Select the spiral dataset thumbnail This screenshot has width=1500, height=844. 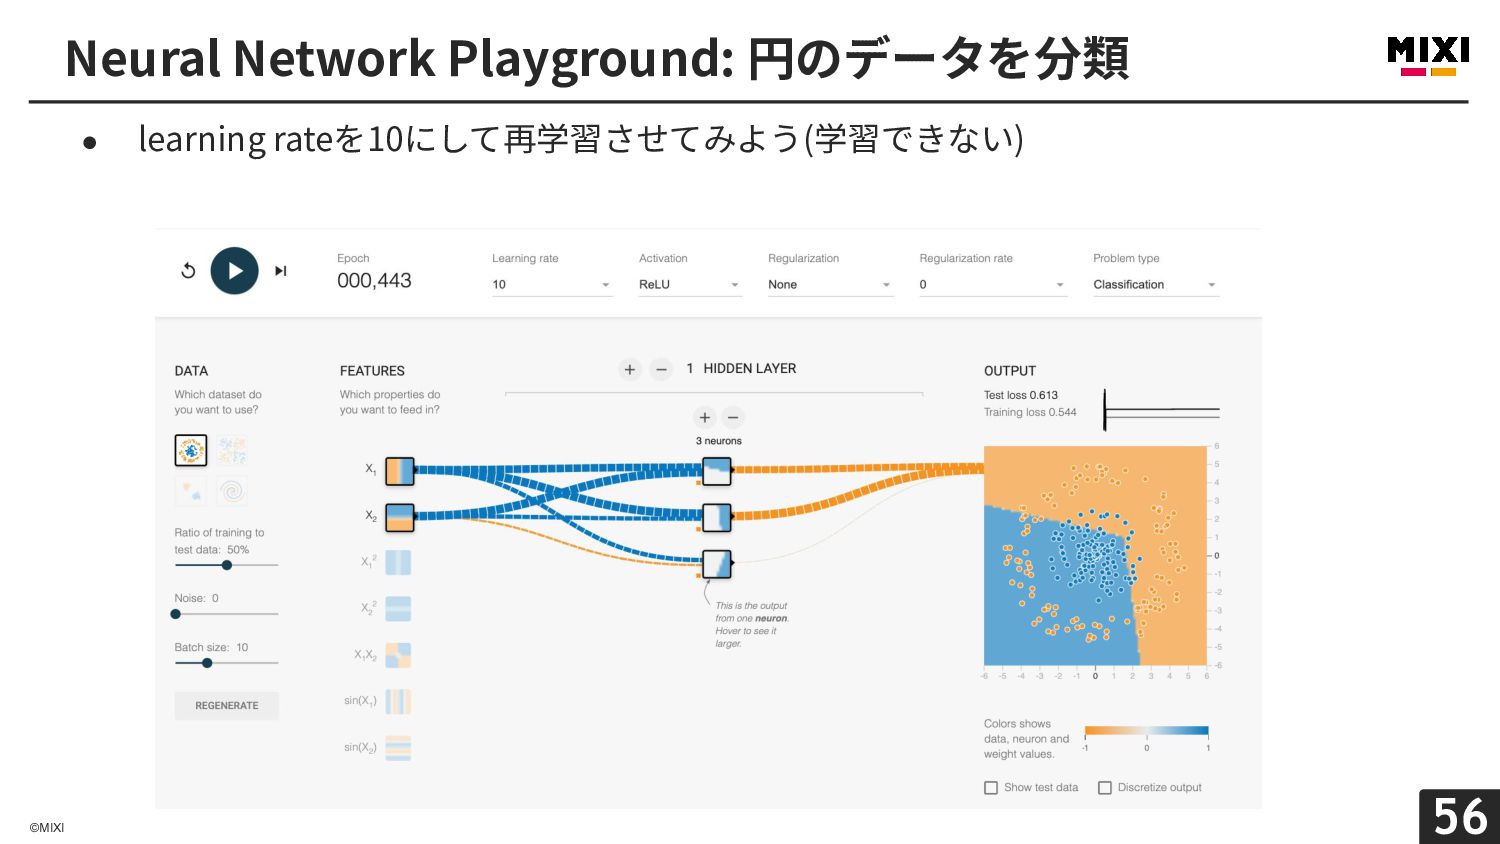point(232,491)
